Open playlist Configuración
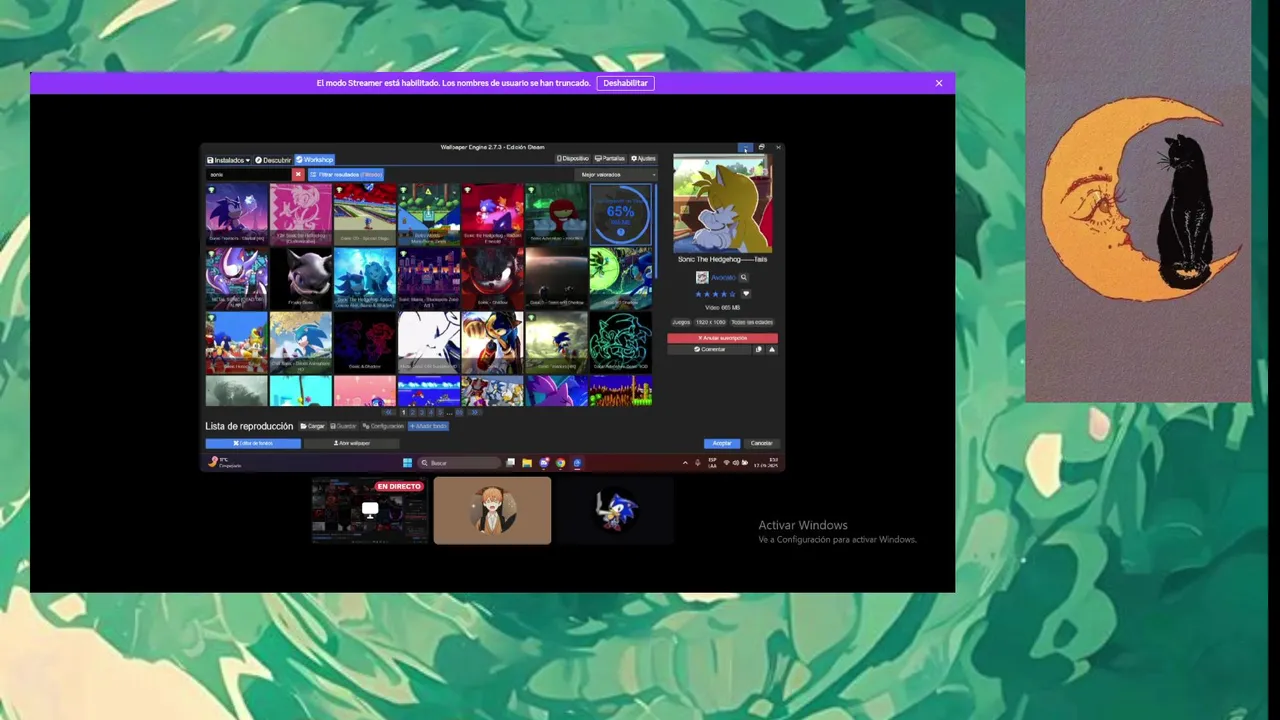 (x=383, y=426)
